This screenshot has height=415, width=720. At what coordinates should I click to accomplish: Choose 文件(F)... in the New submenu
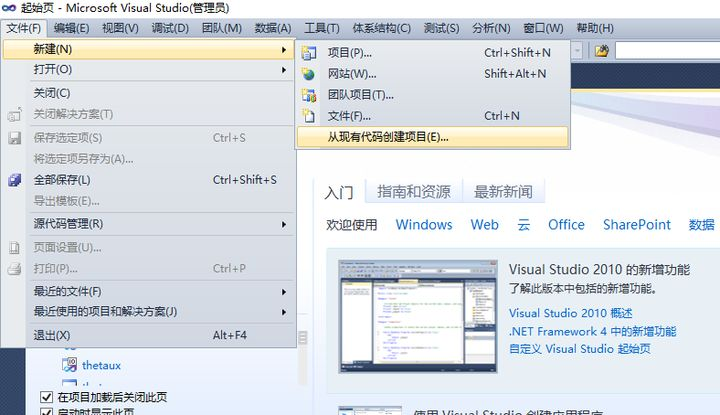[x=433, y=116]
